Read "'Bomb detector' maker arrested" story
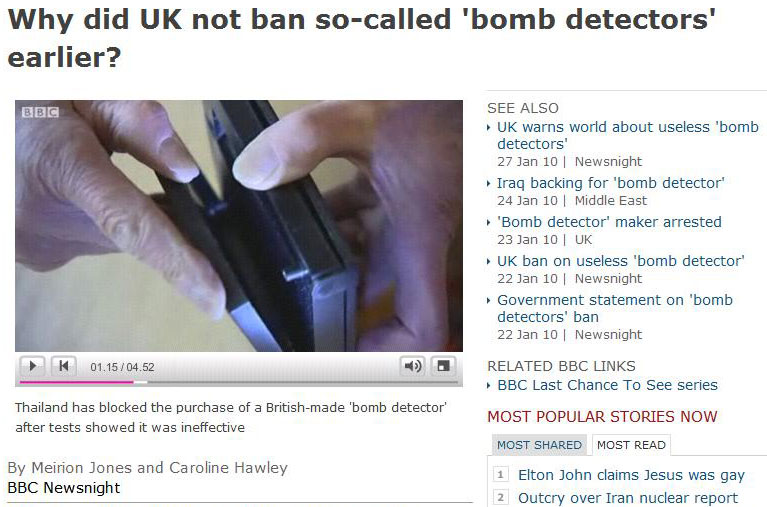Screen dimensions: 767x507 [609, 222]
